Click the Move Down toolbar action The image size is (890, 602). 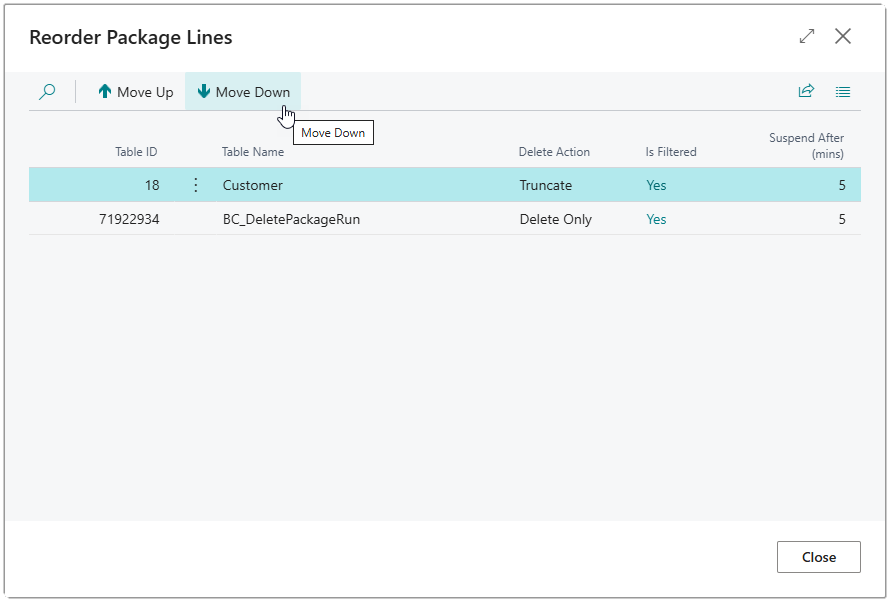[243, 91]
